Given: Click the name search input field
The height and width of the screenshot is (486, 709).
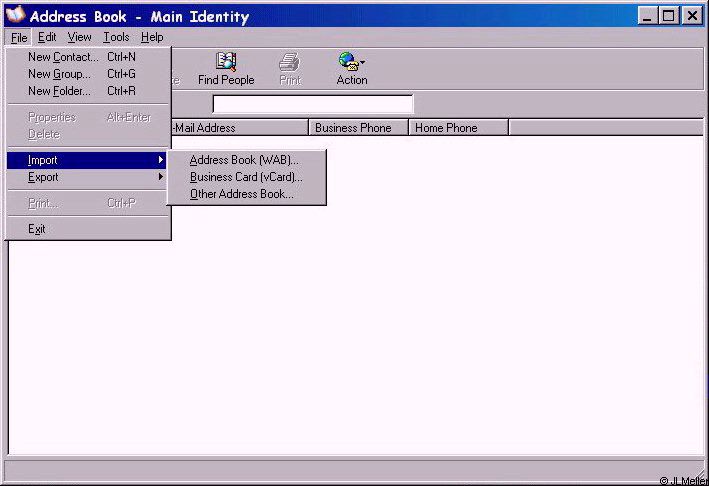Looking at the screenshot, I should [x=312, y=104].
